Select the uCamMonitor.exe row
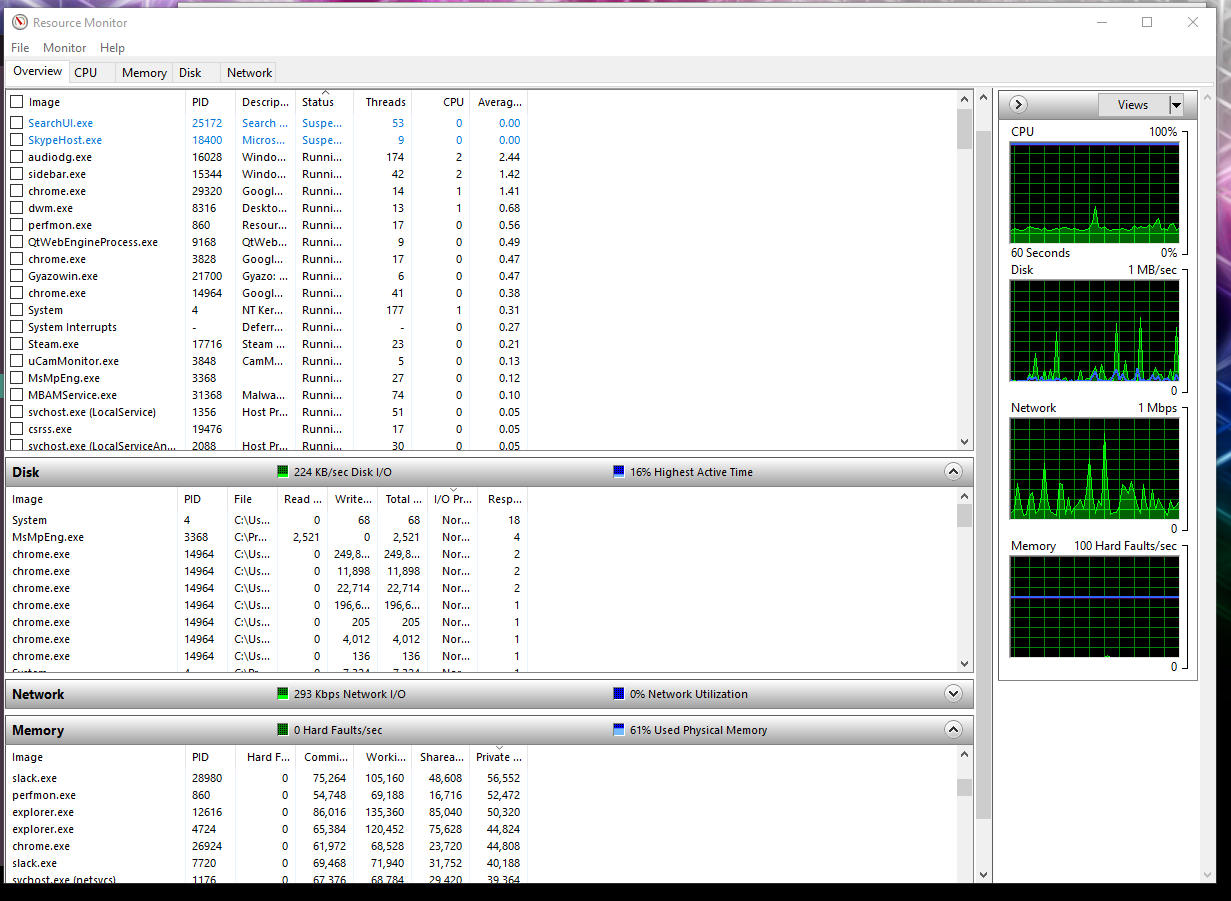This screenshot has width=1231, height=901. [267, 361]
